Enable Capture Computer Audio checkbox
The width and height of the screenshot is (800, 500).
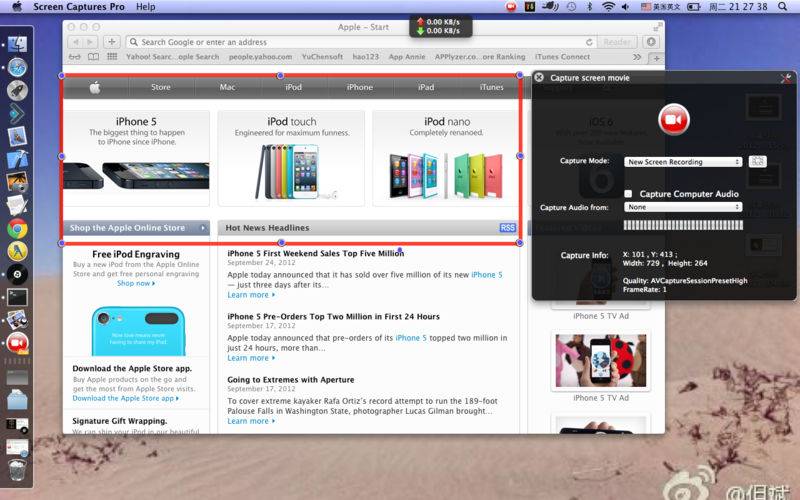(628, 193)
